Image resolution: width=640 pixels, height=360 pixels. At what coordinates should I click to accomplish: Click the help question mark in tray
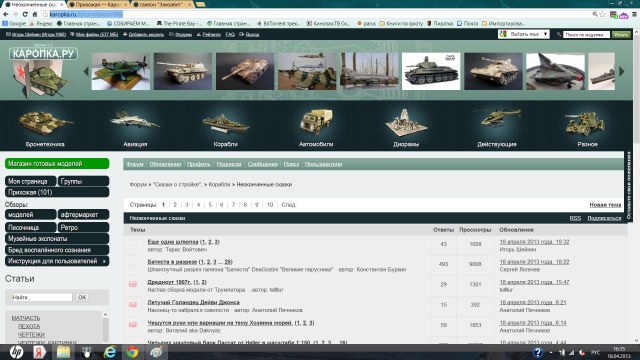(538, 352)
